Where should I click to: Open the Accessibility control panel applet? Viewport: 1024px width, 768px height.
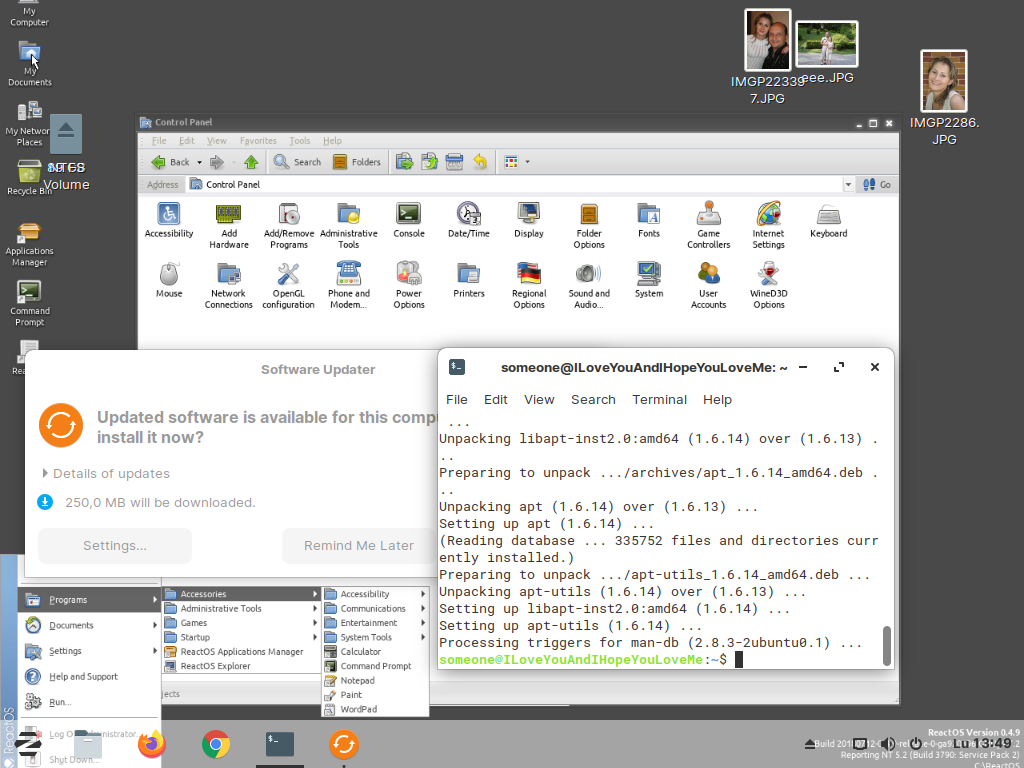pos(168,220)
